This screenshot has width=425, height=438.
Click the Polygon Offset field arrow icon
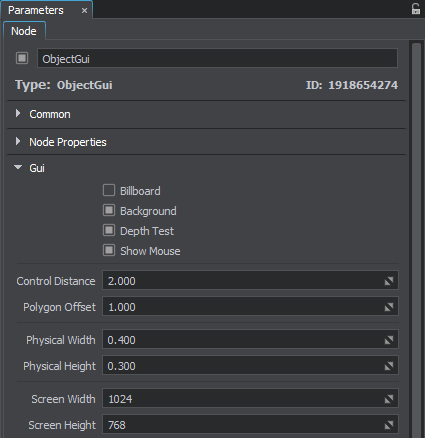coord(389,307)
